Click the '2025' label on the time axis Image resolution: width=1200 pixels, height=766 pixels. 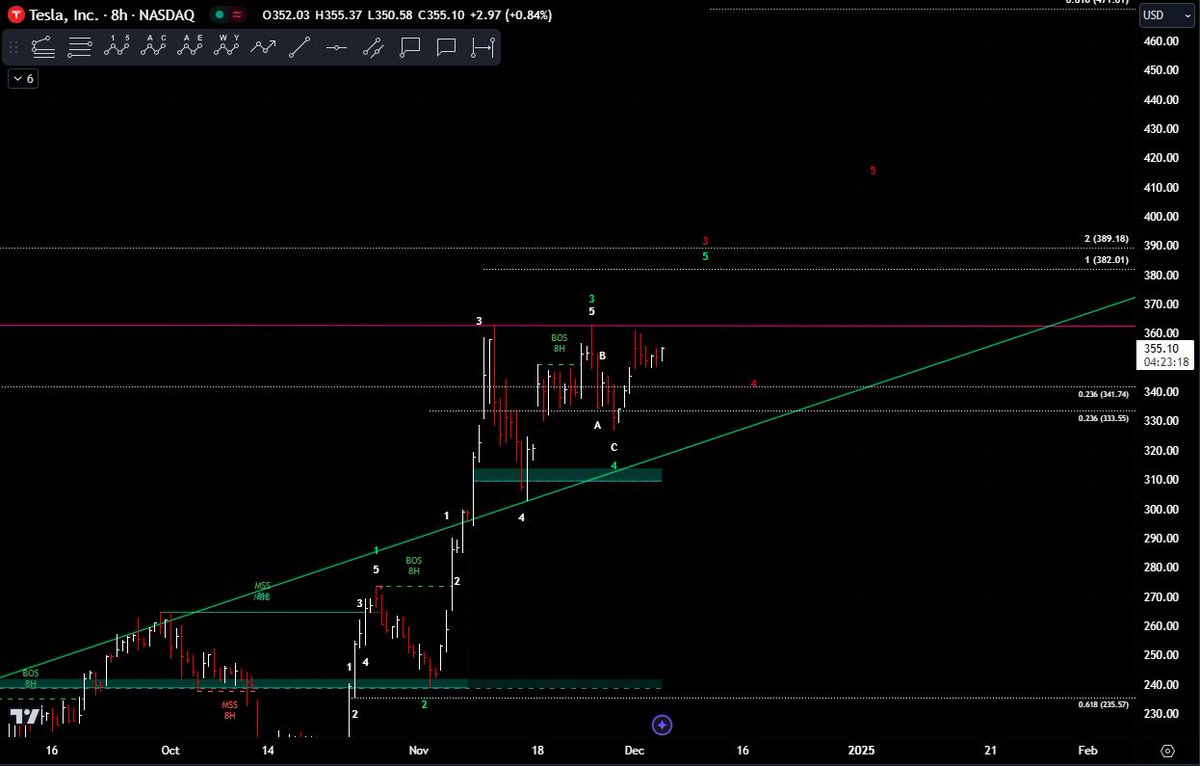861,750
